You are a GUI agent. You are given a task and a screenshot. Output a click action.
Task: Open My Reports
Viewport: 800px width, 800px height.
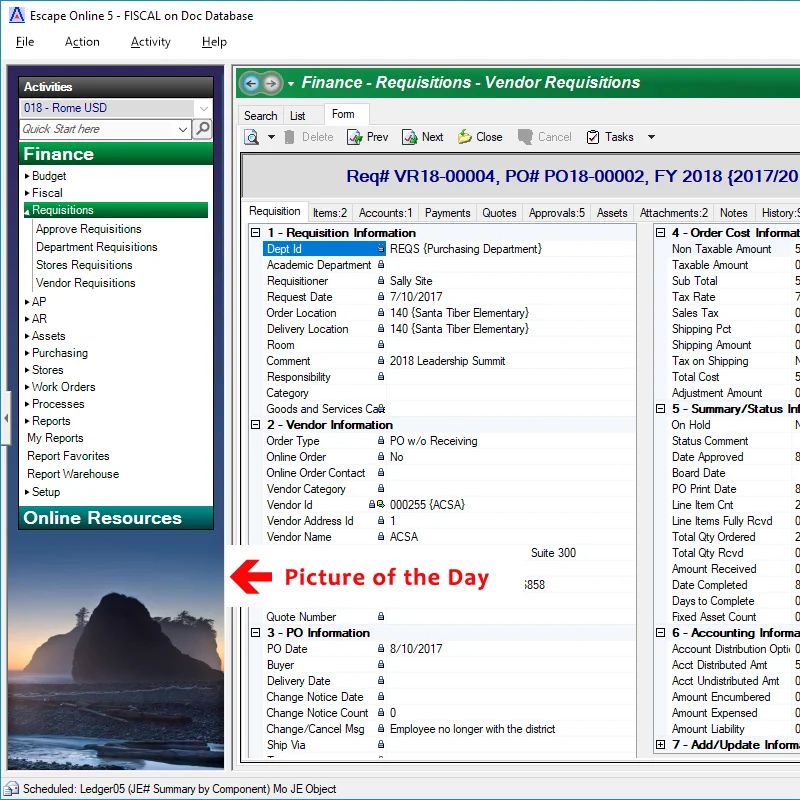[x=55, y=438]
